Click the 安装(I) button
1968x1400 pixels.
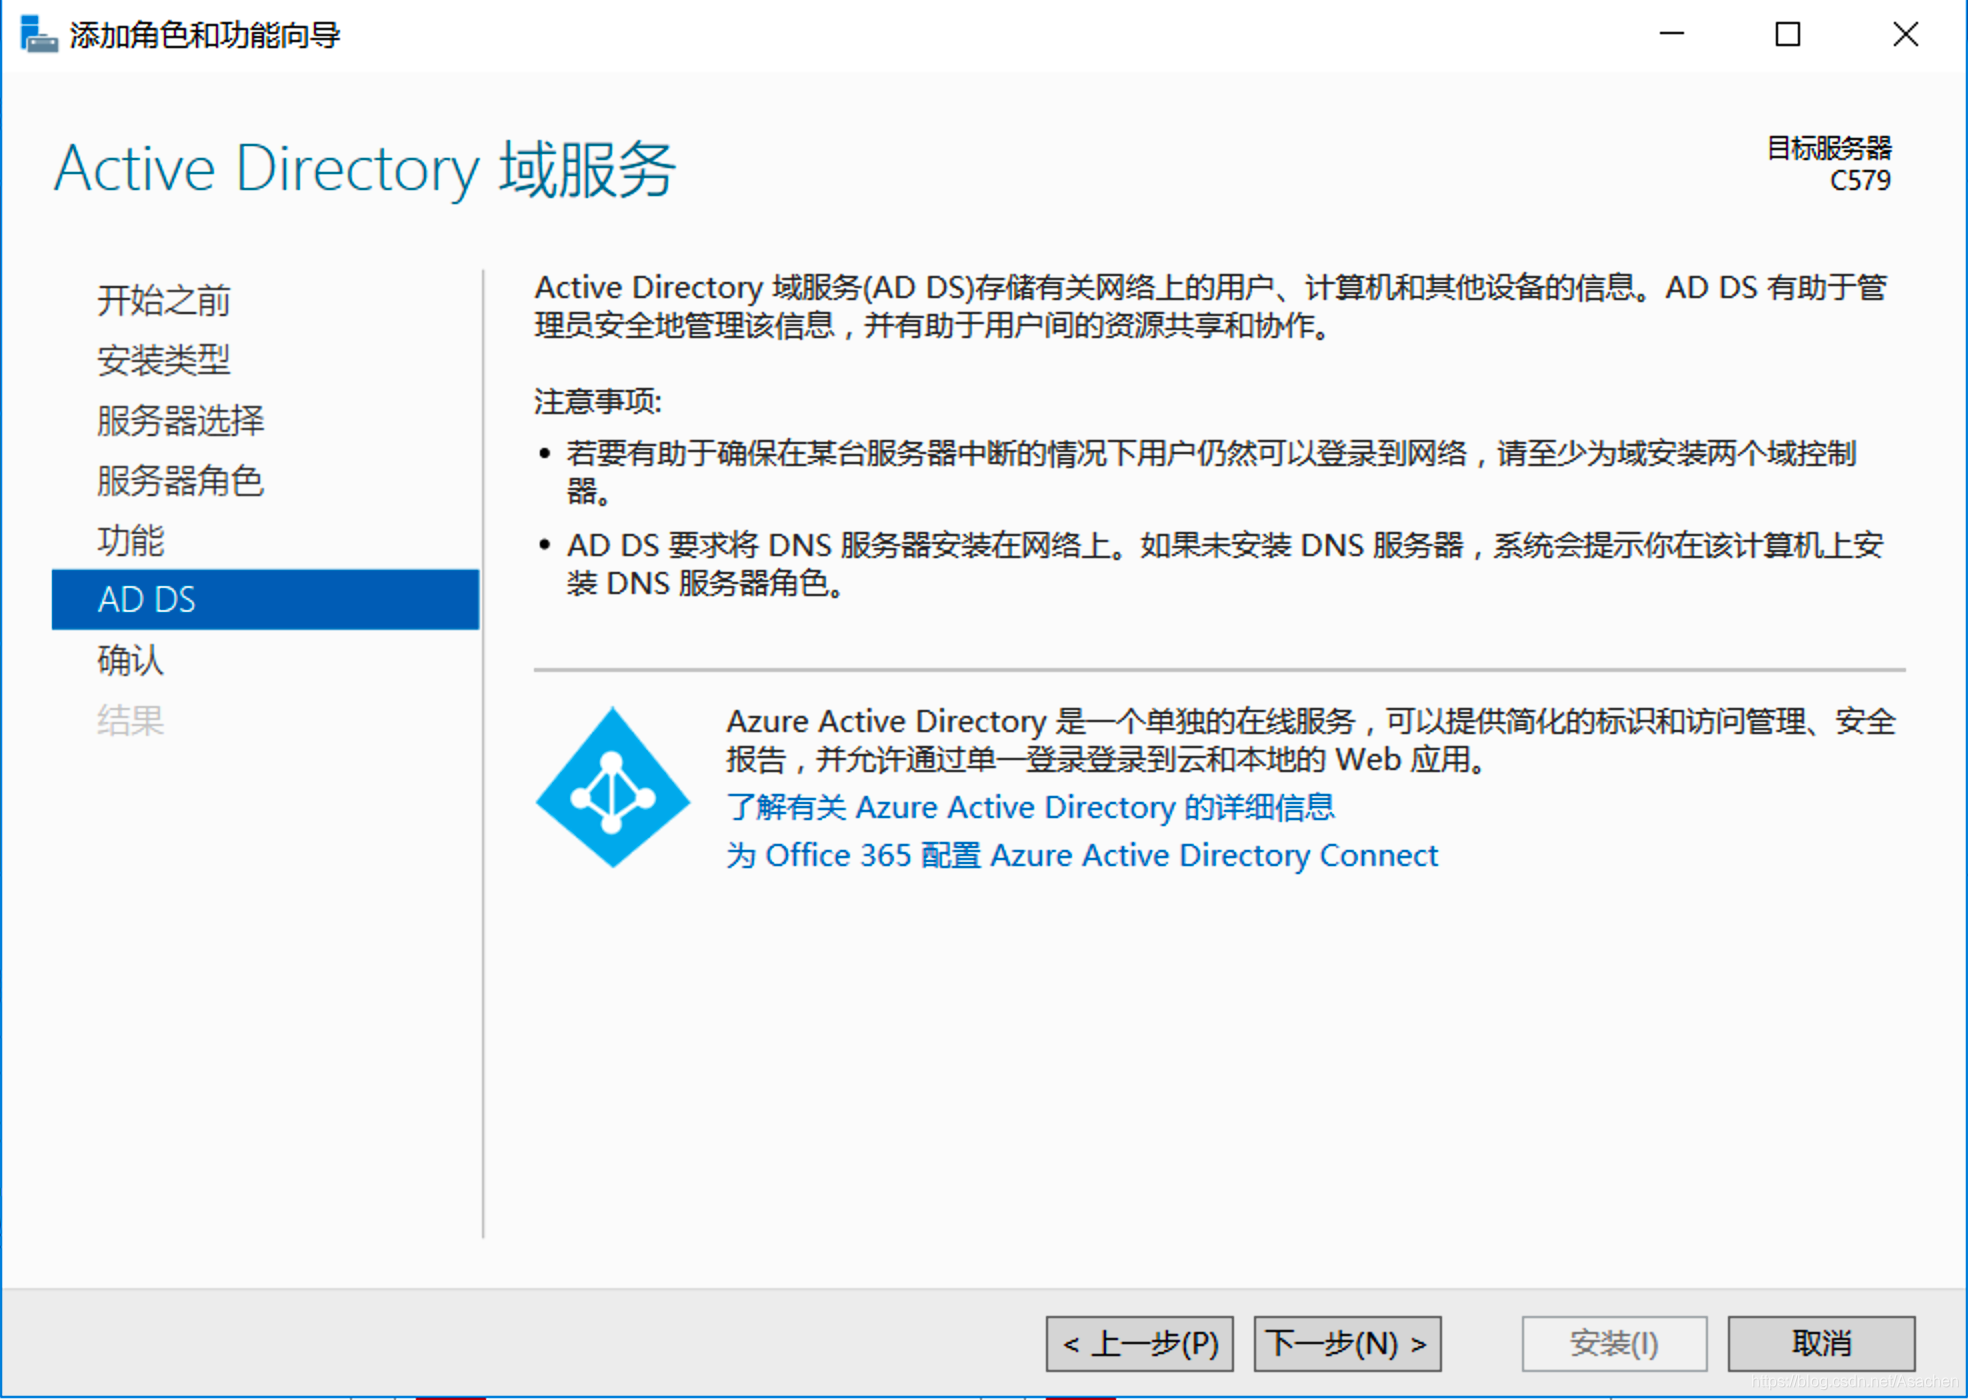pyautogui.click(x=1614, y=1343)
